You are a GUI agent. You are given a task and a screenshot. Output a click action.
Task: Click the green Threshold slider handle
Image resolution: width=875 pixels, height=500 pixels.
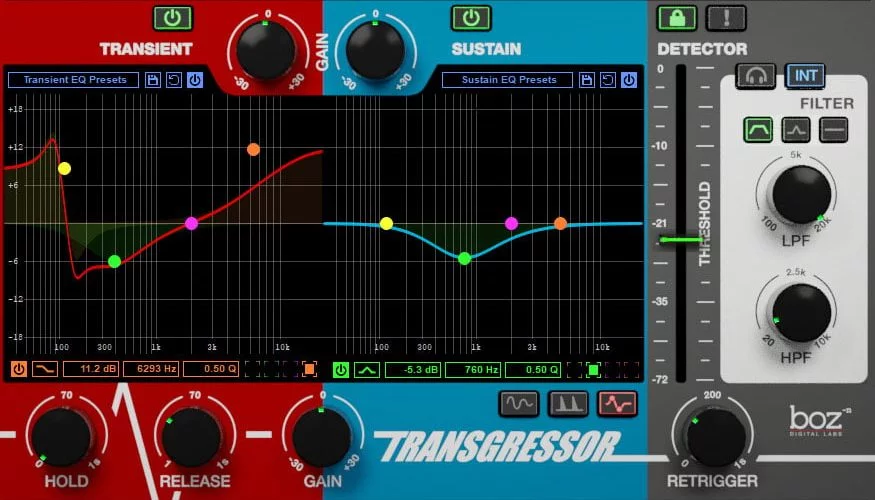click(x=681, y=241)
